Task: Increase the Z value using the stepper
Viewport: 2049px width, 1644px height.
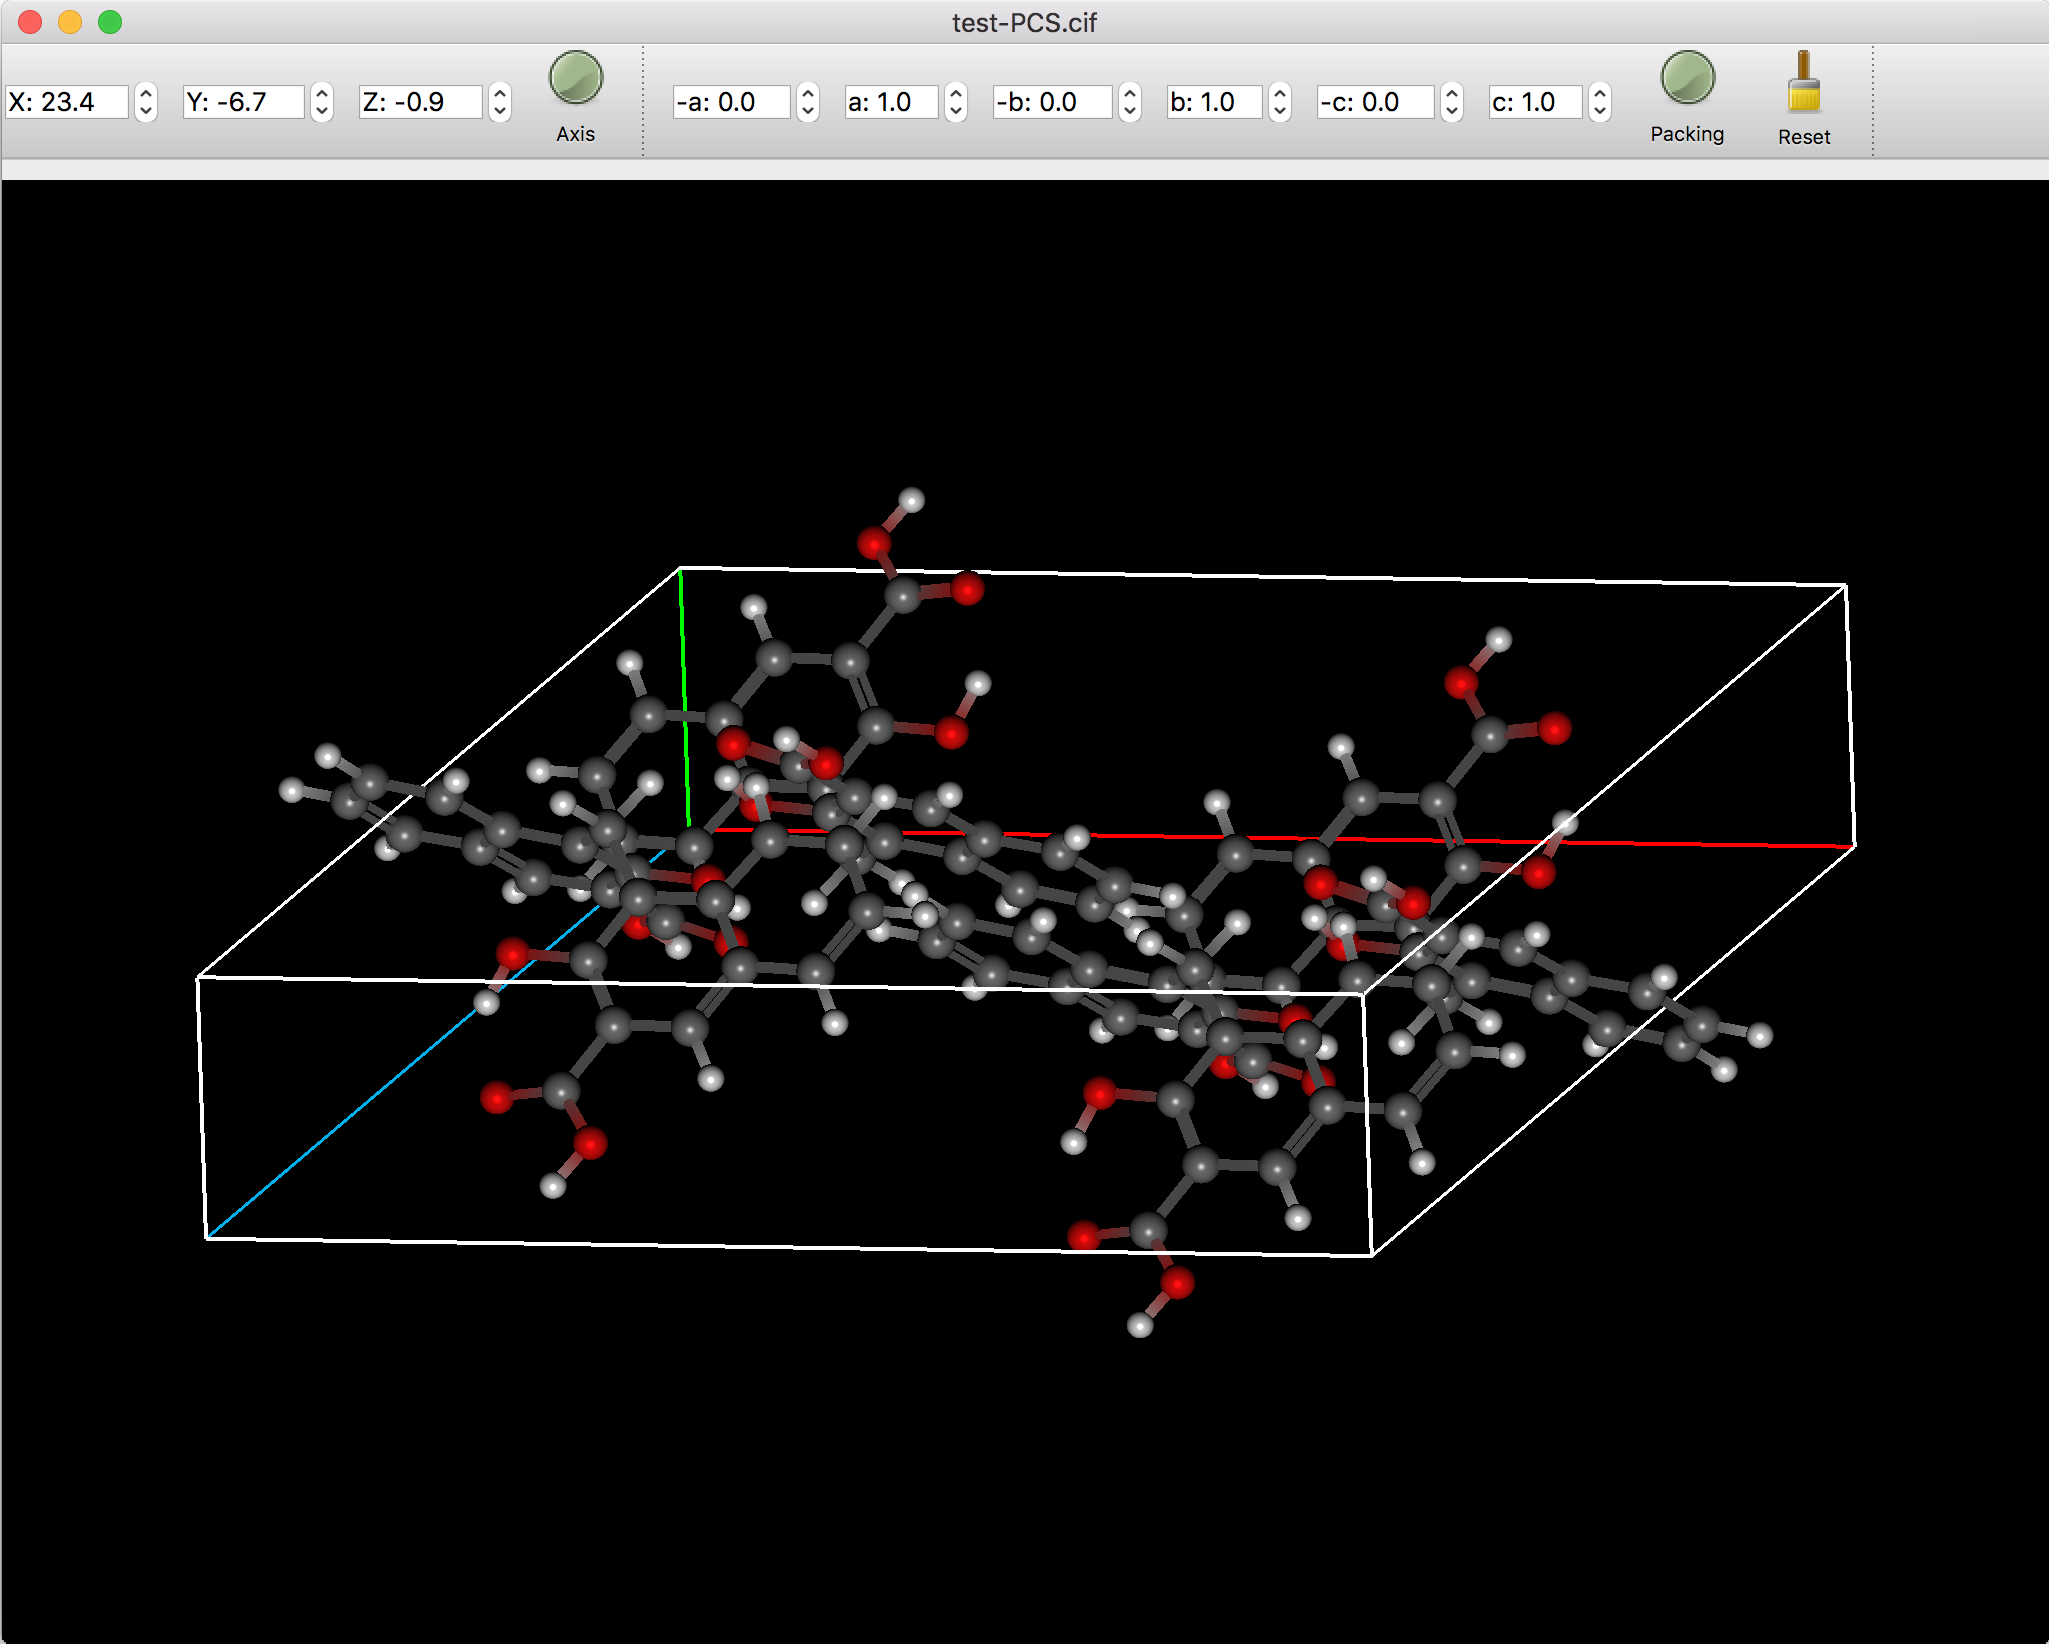Action: (499, 95)
